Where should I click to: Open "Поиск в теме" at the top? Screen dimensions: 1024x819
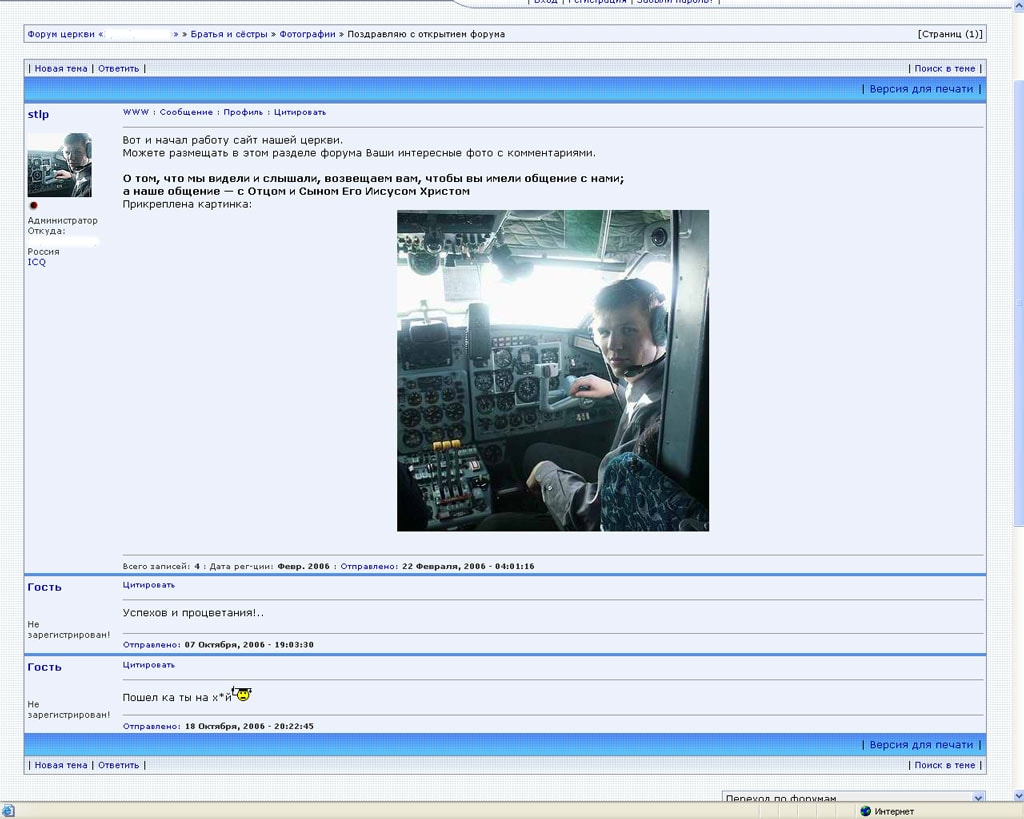coord(944,69)
